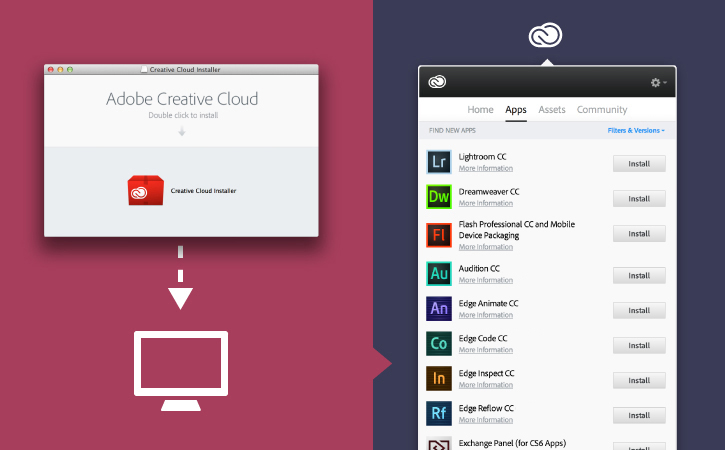
Task: Switch to the Home tab
Action: tap(480, 110)
